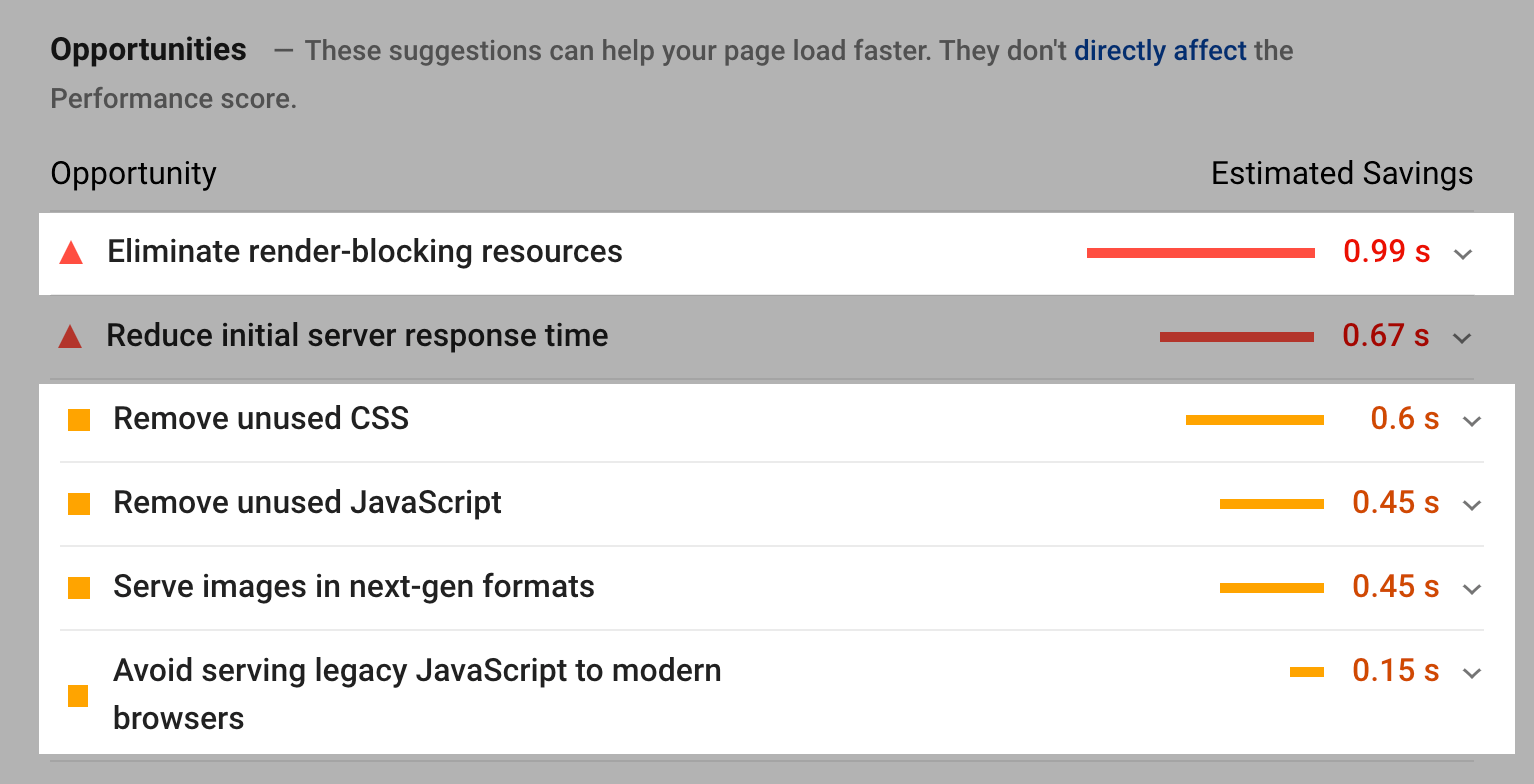Click the orange square icon beside Remove unused CSS
Image resolution: width=1534 pixels, height=784 pixels.
[78, 419]
